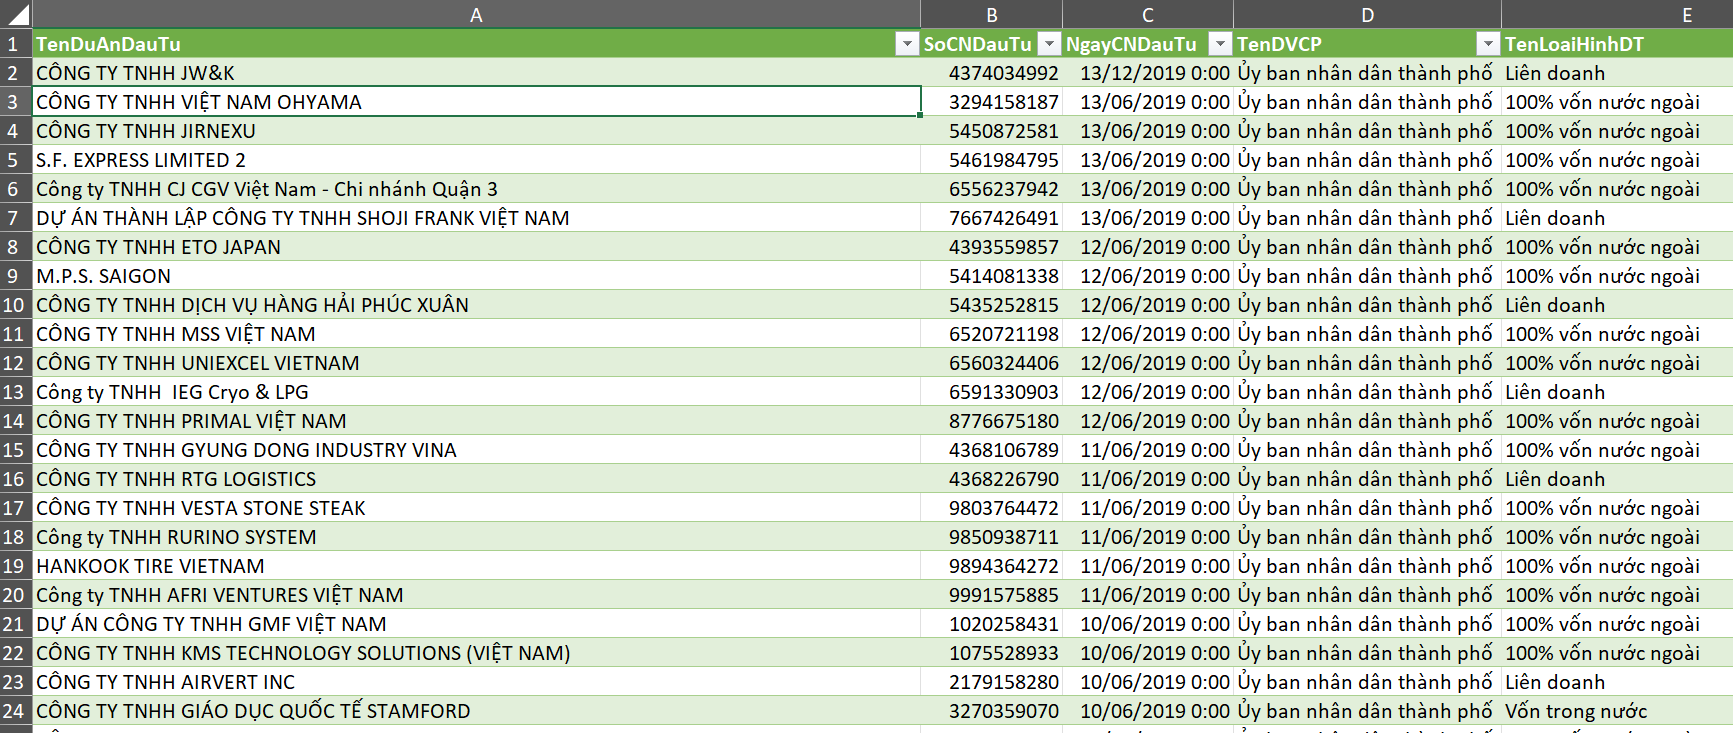Select cell S.F. EXPRESS LIMITED 2

476,160
